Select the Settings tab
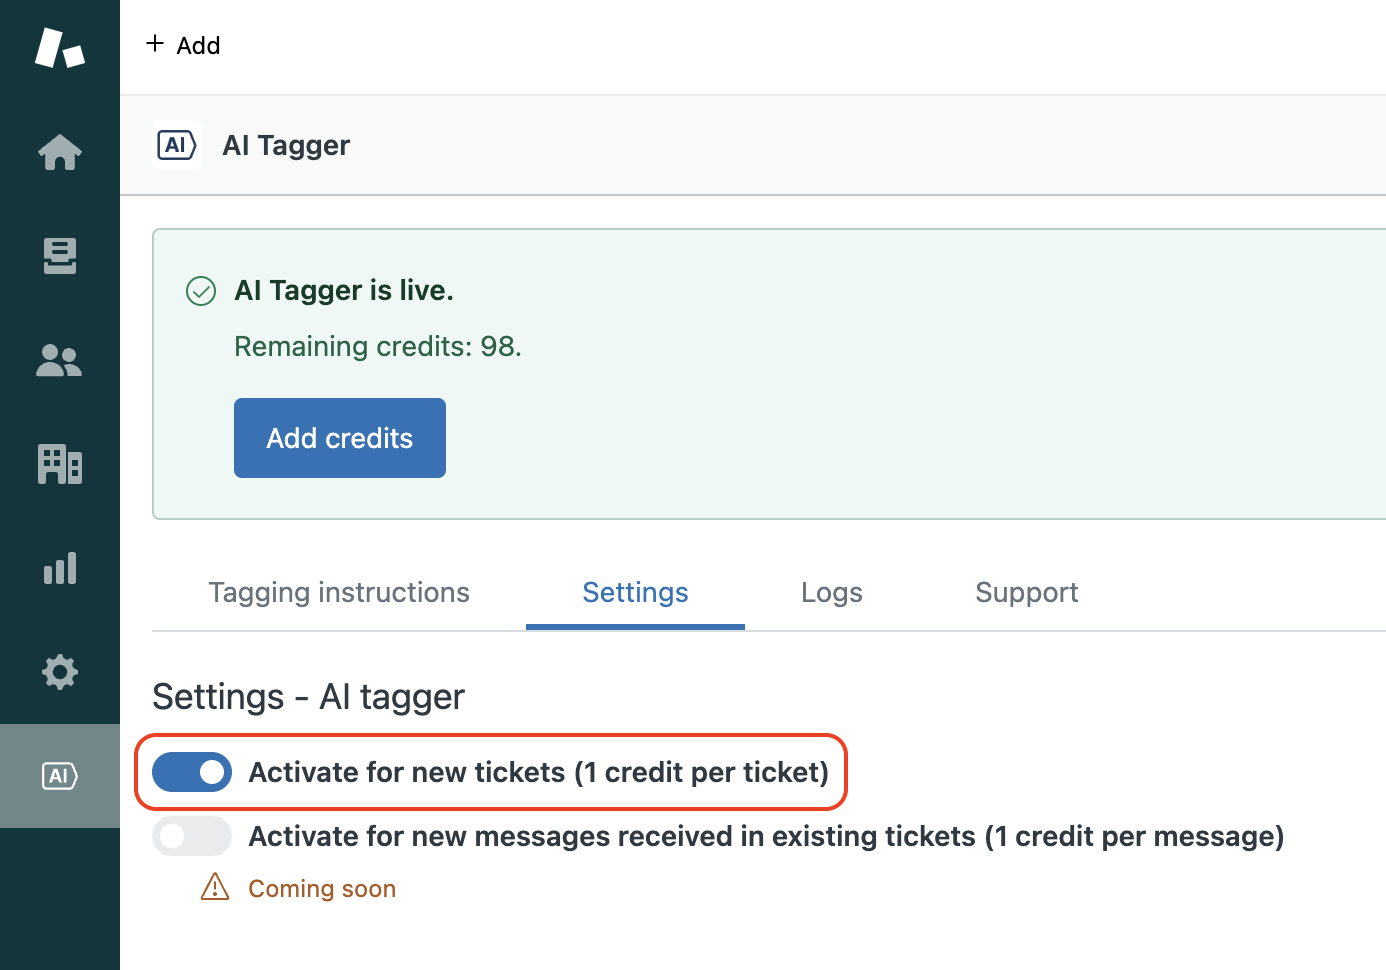The image size is (1386, 970). coord(635,593)
